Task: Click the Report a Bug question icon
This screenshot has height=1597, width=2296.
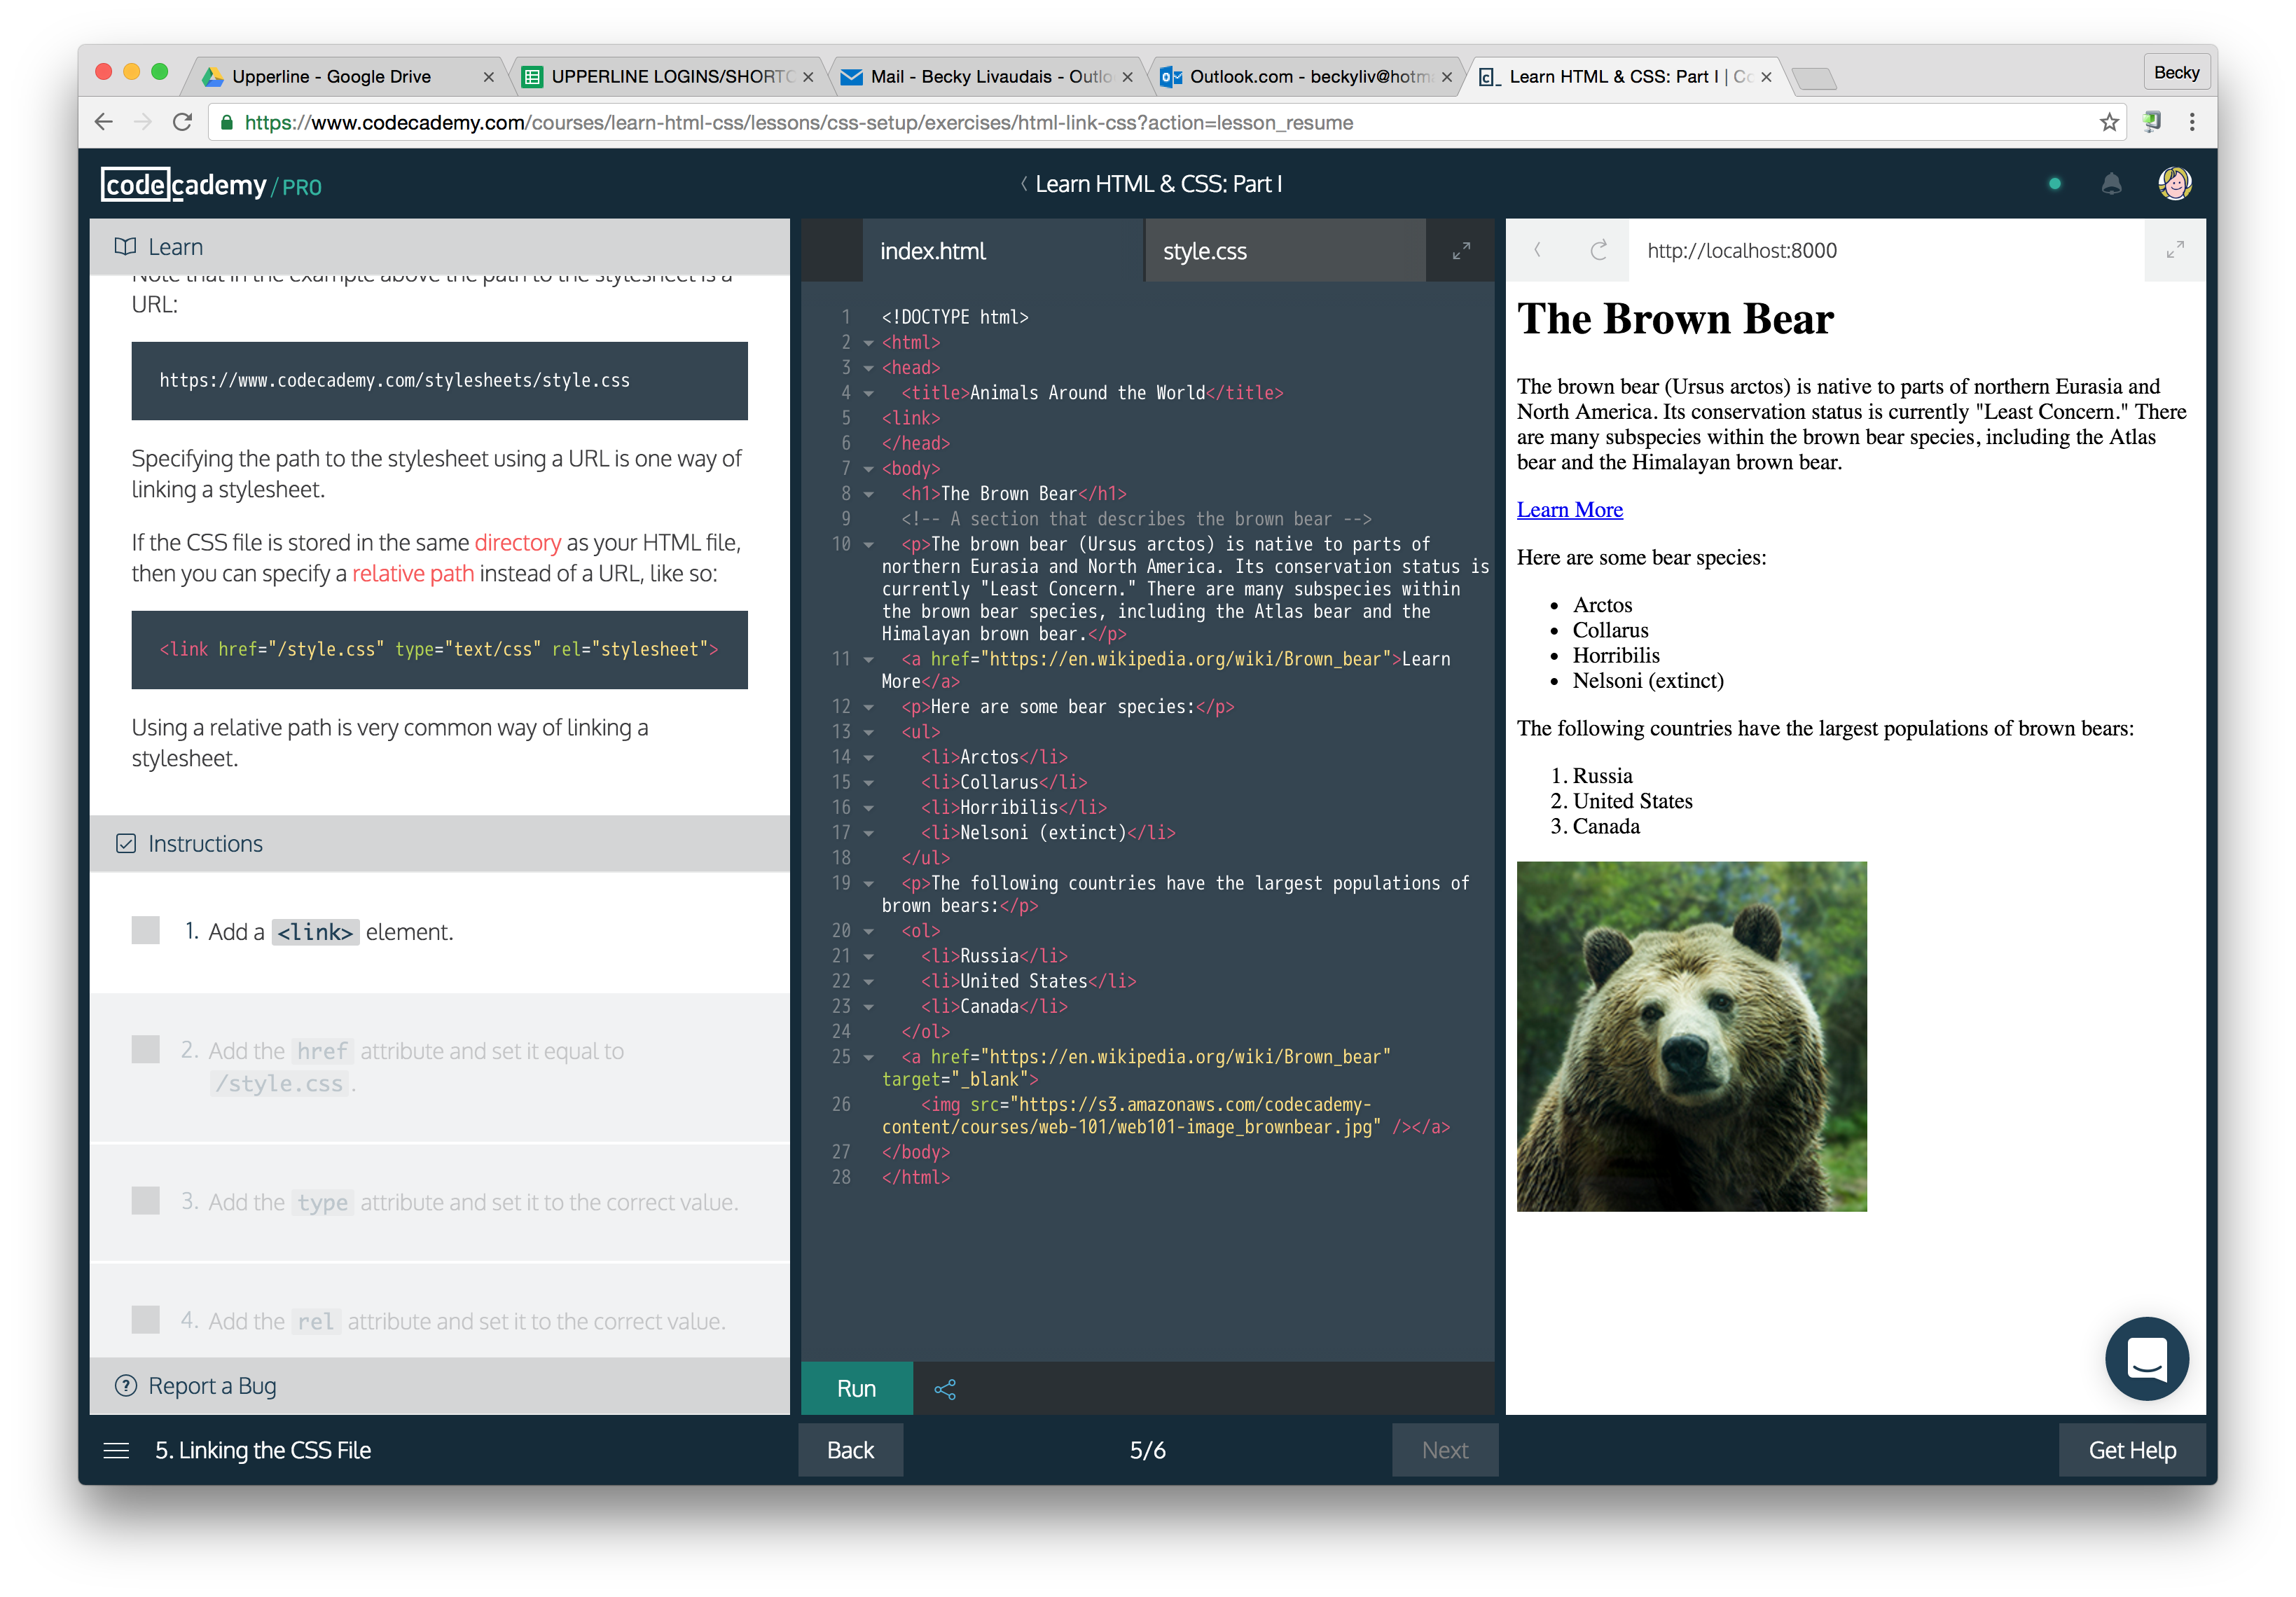Action: point(126,1386)
